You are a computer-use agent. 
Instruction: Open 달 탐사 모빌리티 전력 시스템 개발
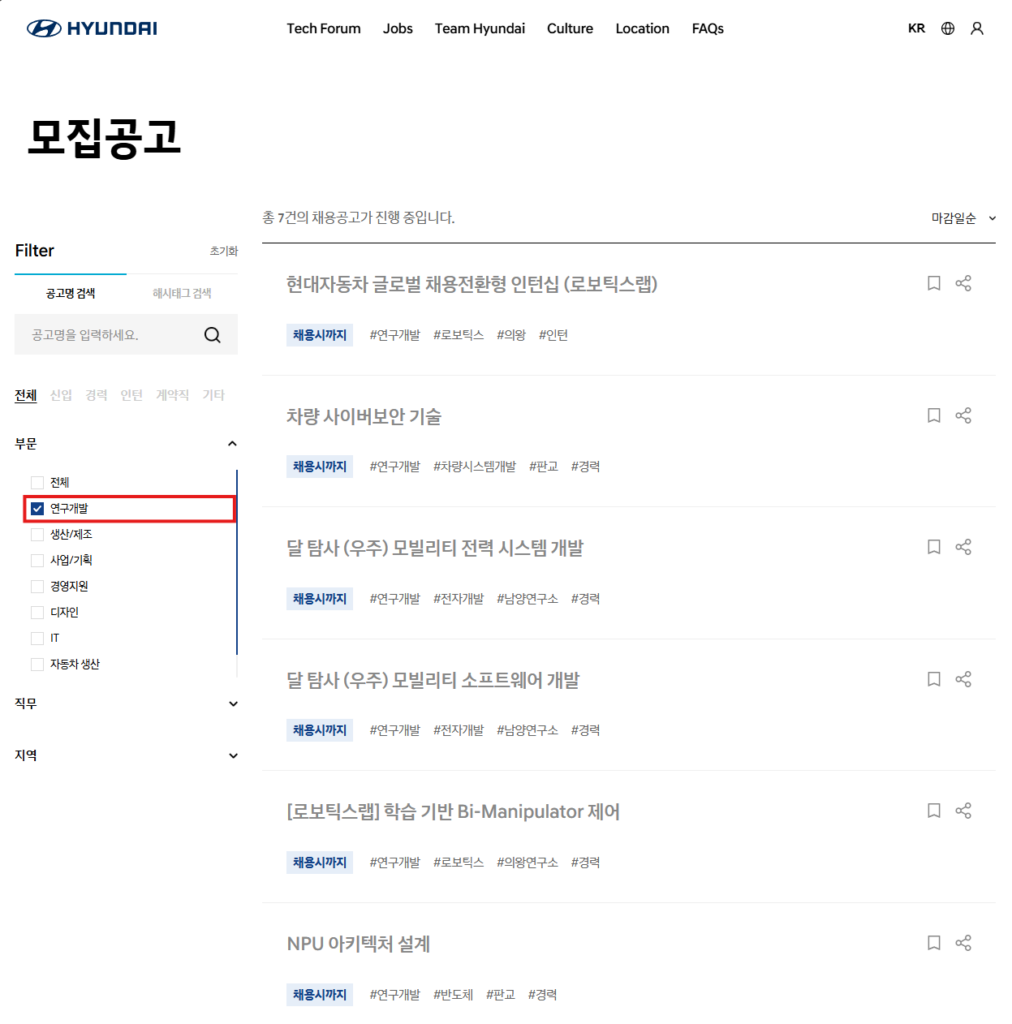435,548
